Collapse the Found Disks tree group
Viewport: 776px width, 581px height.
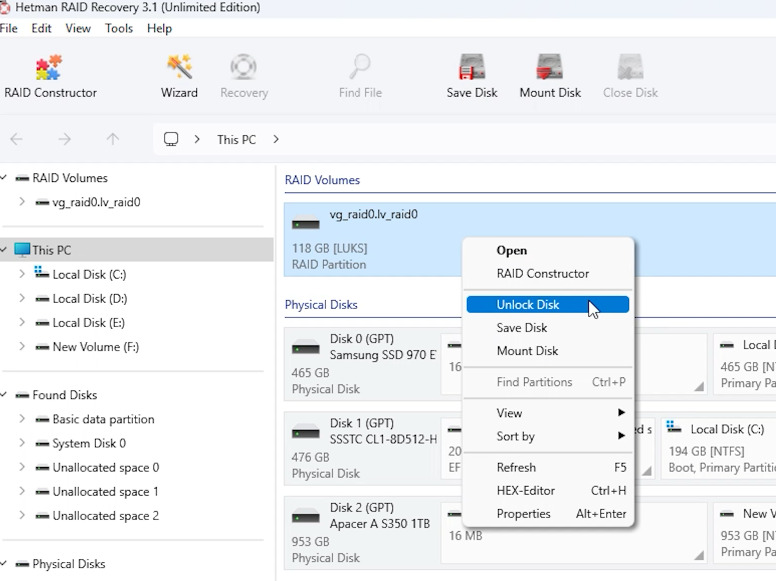pos(4,394)
